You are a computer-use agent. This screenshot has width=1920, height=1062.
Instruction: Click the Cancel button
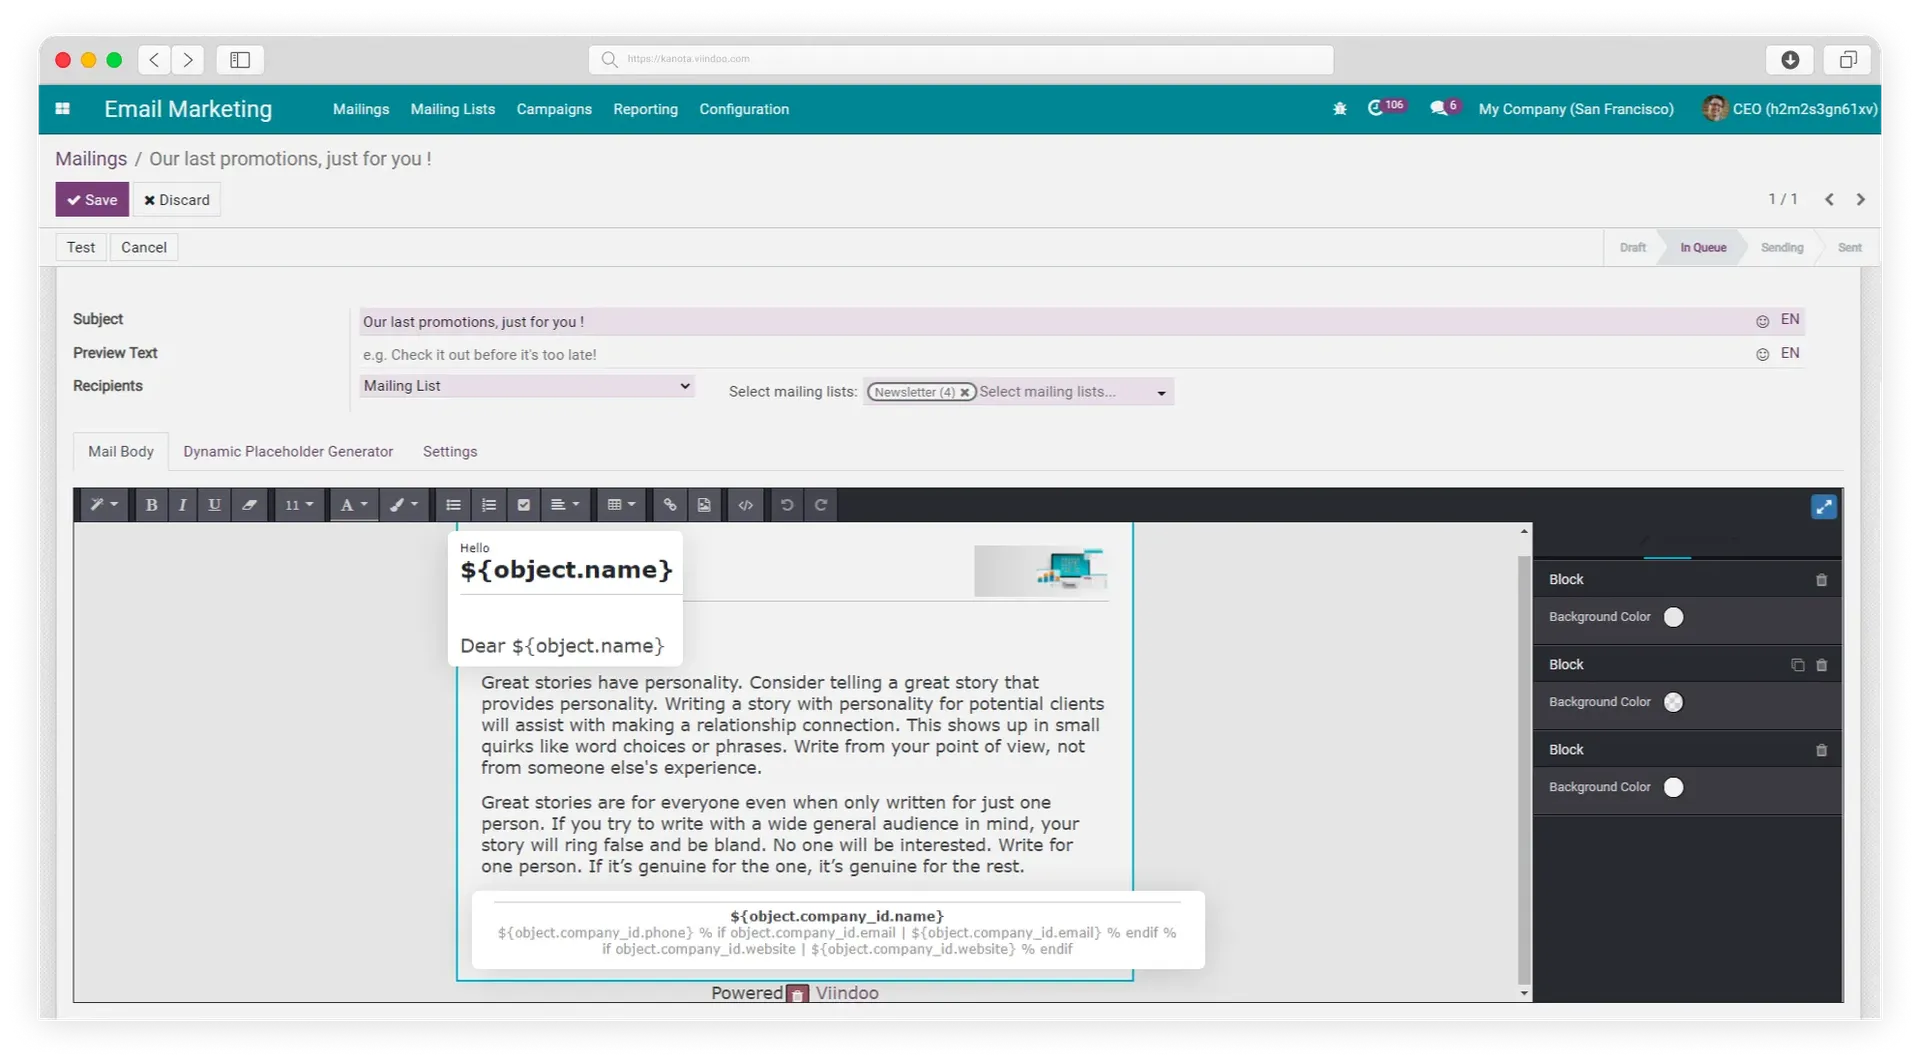pyautogui.click(x=144, y=247)
